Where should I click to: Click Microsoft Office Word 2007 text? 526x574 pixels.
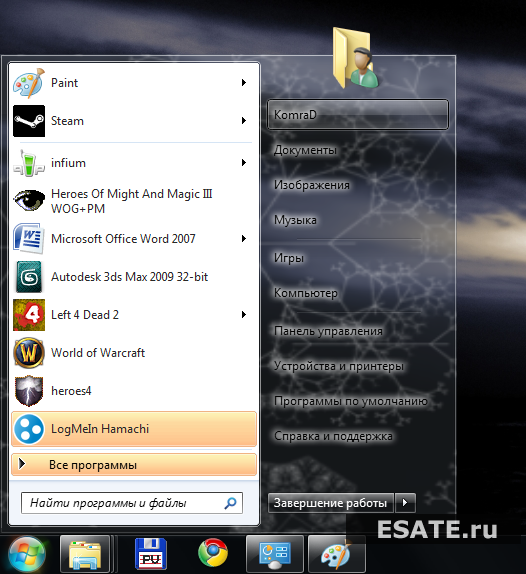tap(123, 239)
